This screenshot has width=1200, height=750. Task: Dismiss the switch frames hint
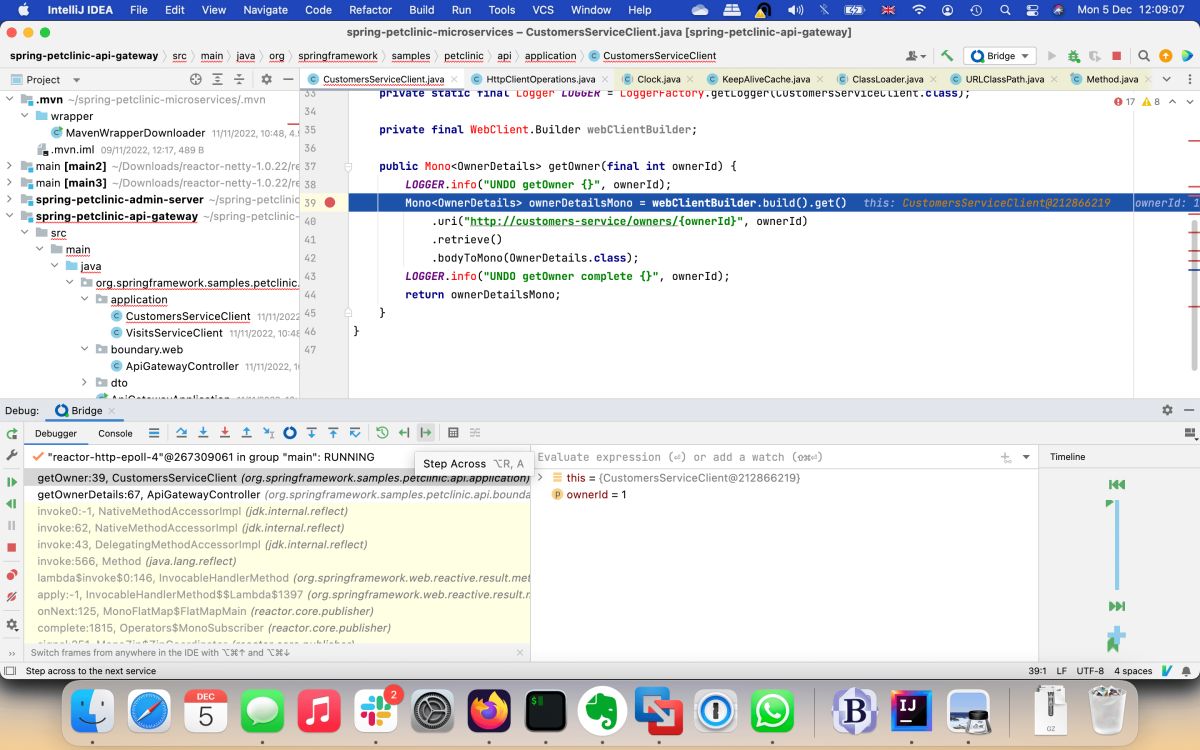pos(519,652)
